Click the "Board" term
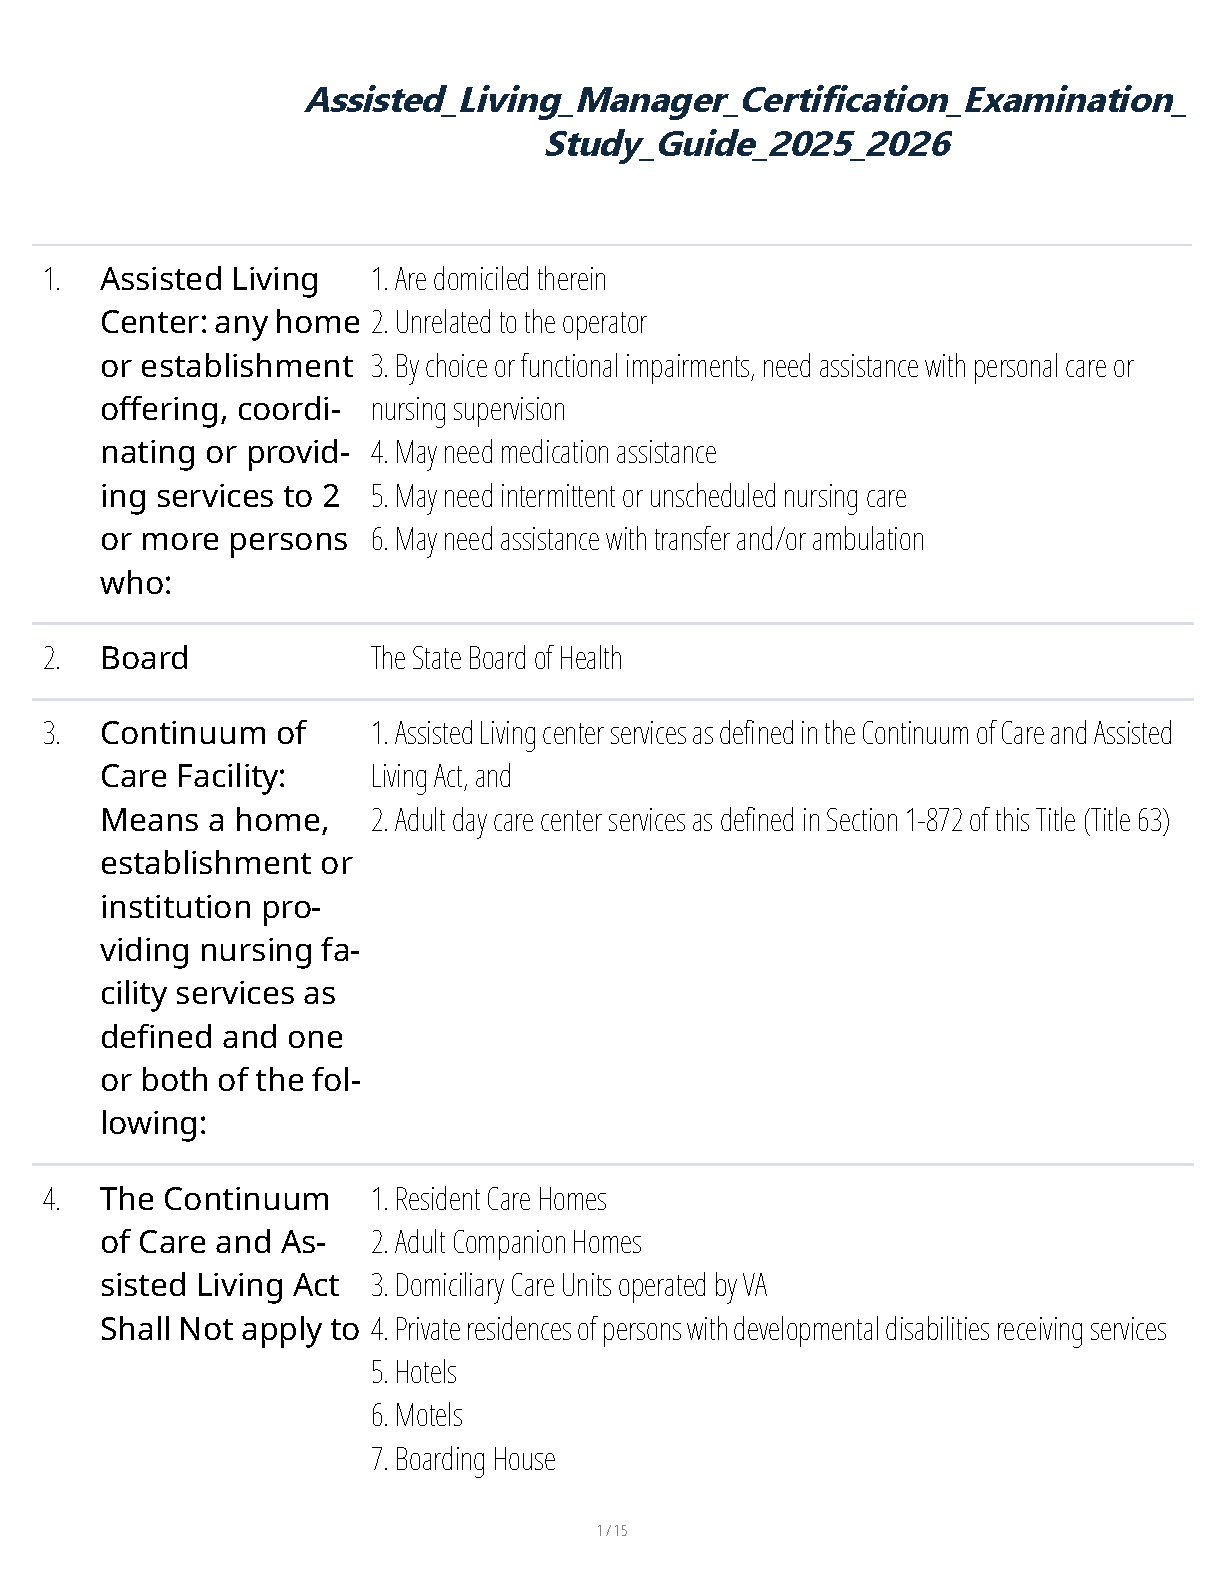 (x=145, y=658)
